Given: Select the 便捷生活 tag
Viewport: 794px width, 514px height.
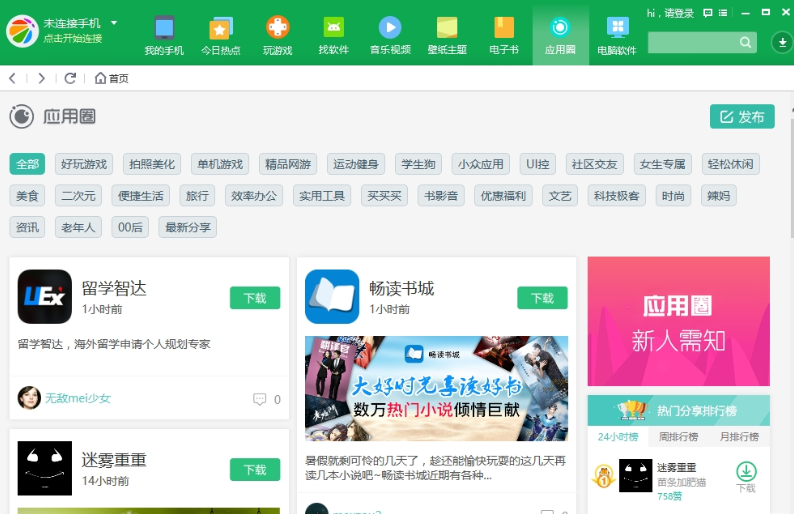Looking at the screenshot, I should point(141,195).
